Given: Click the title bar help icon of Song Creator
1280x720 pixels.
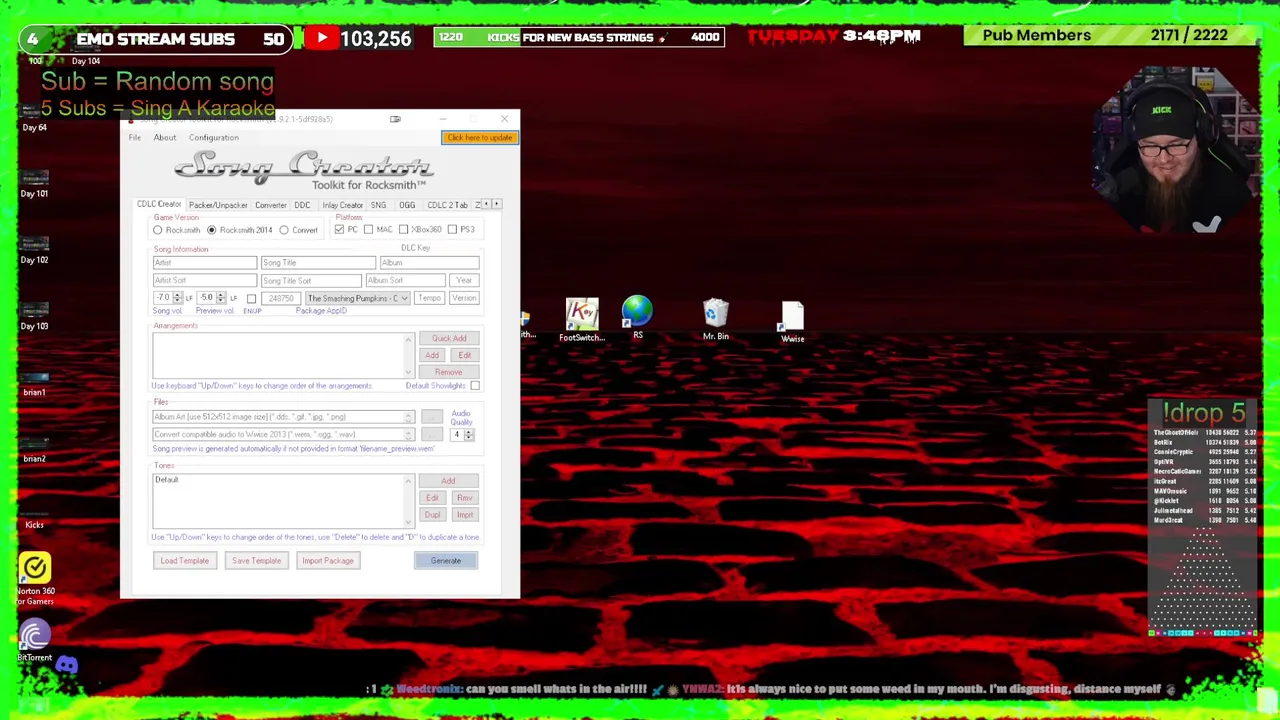Looking at the screenshot, I should pos(395,119).
